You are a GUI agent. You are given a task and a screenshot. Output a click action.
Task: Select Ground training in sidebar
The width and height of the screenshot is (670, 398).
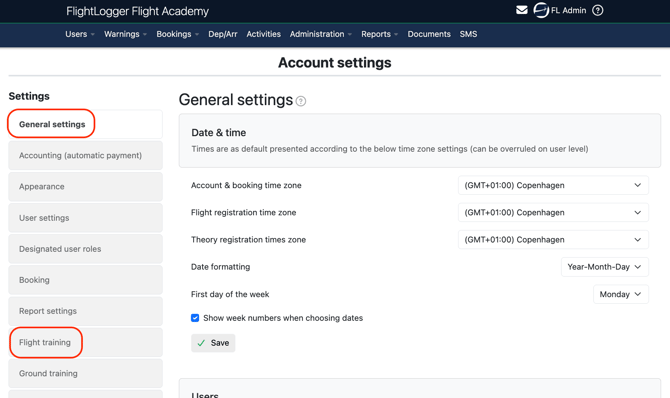(85, 373)
